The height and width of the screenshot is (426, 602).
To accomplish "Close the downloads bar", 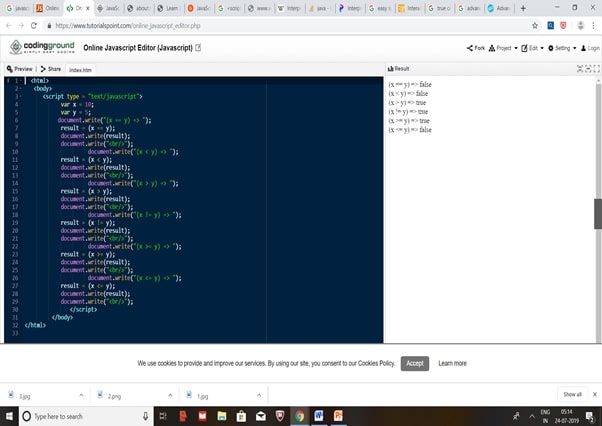I will pos(595,395).
